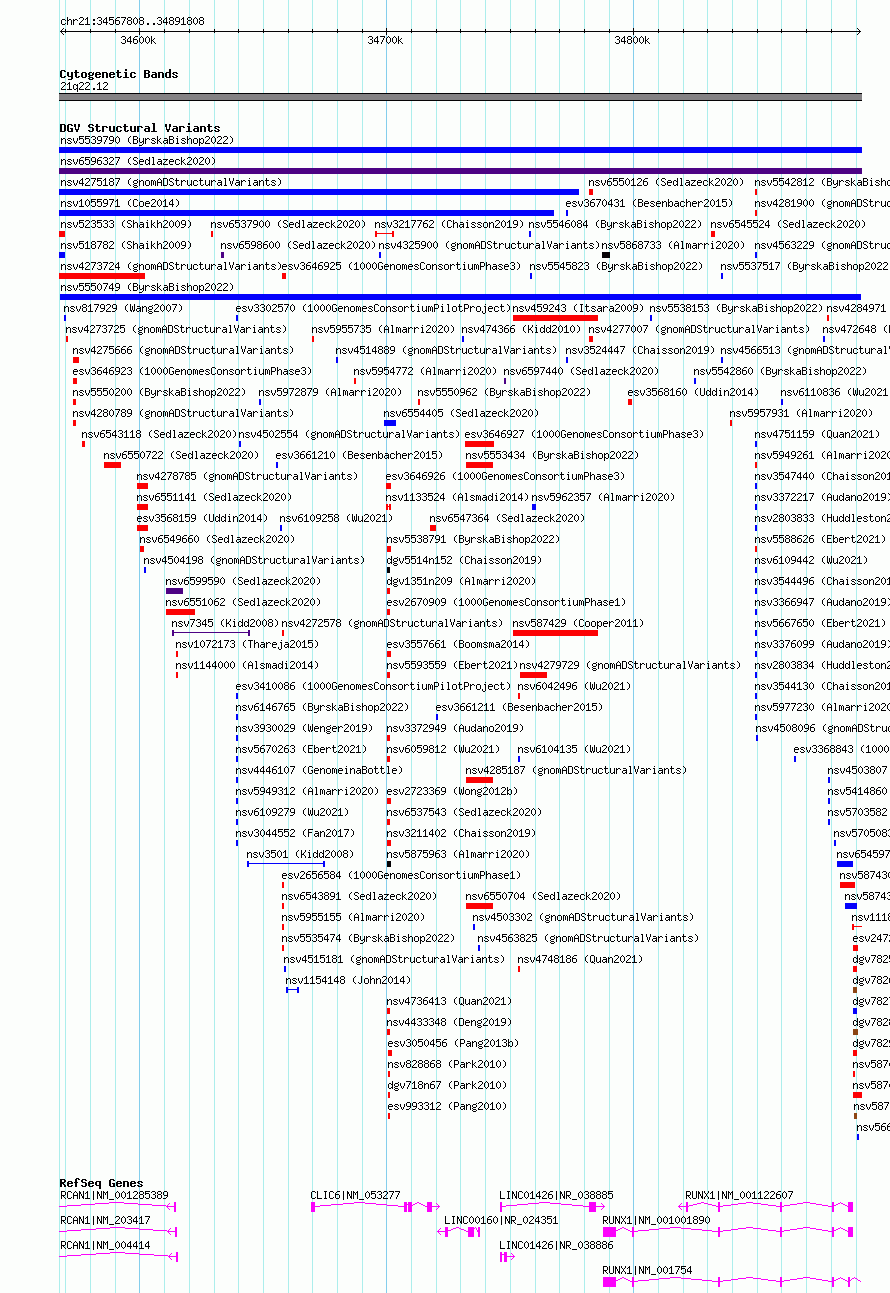Select the red bar under nsv459243 (Itsara2009)
Screen dimensions: 890x1293
(x=555, y=318)
